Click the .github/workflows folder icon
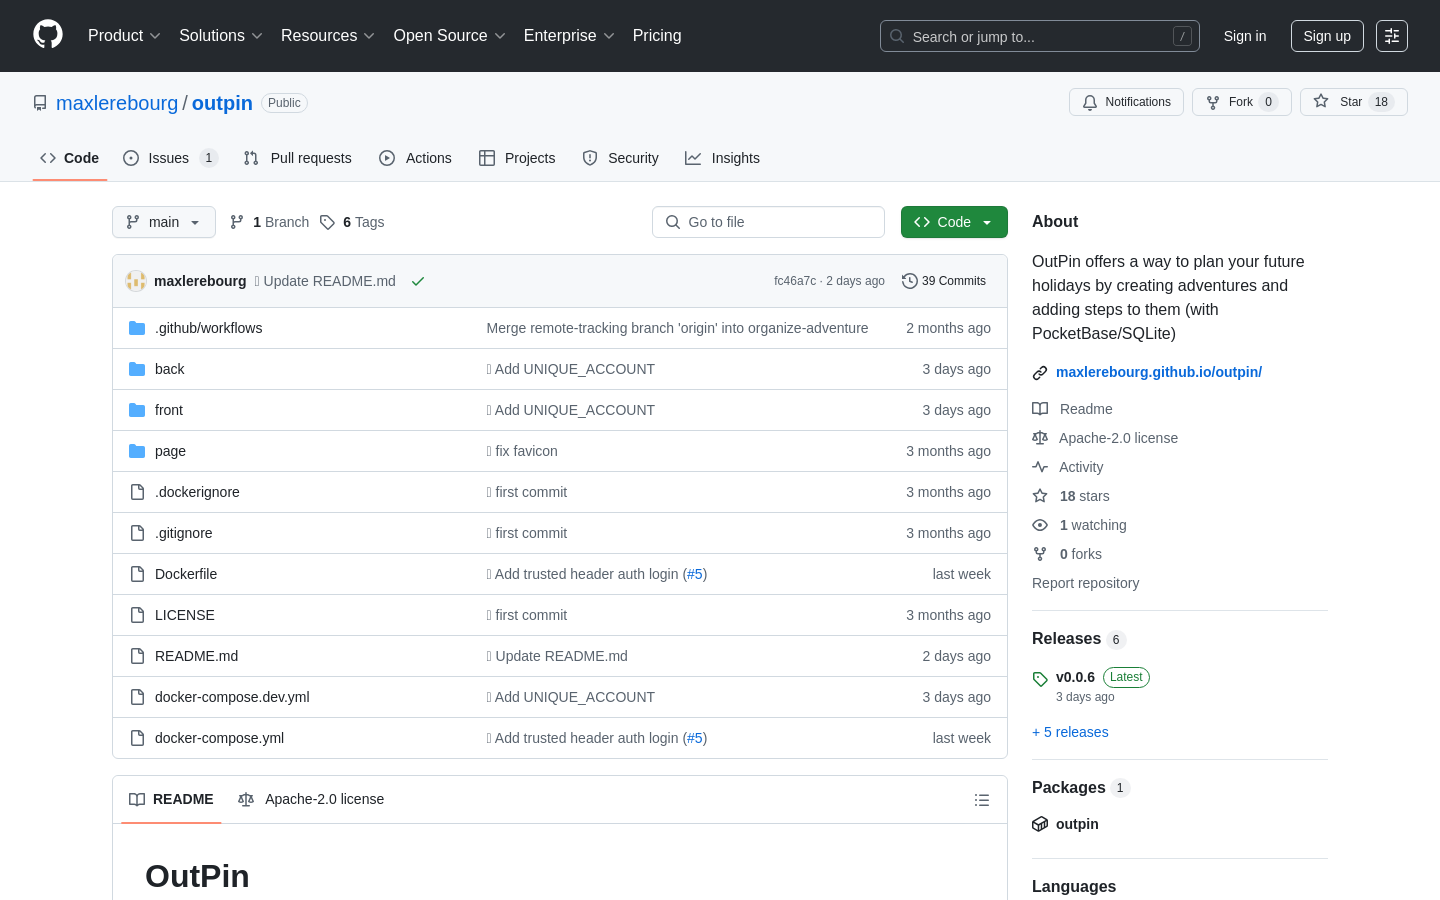 (x=137, y=328)
